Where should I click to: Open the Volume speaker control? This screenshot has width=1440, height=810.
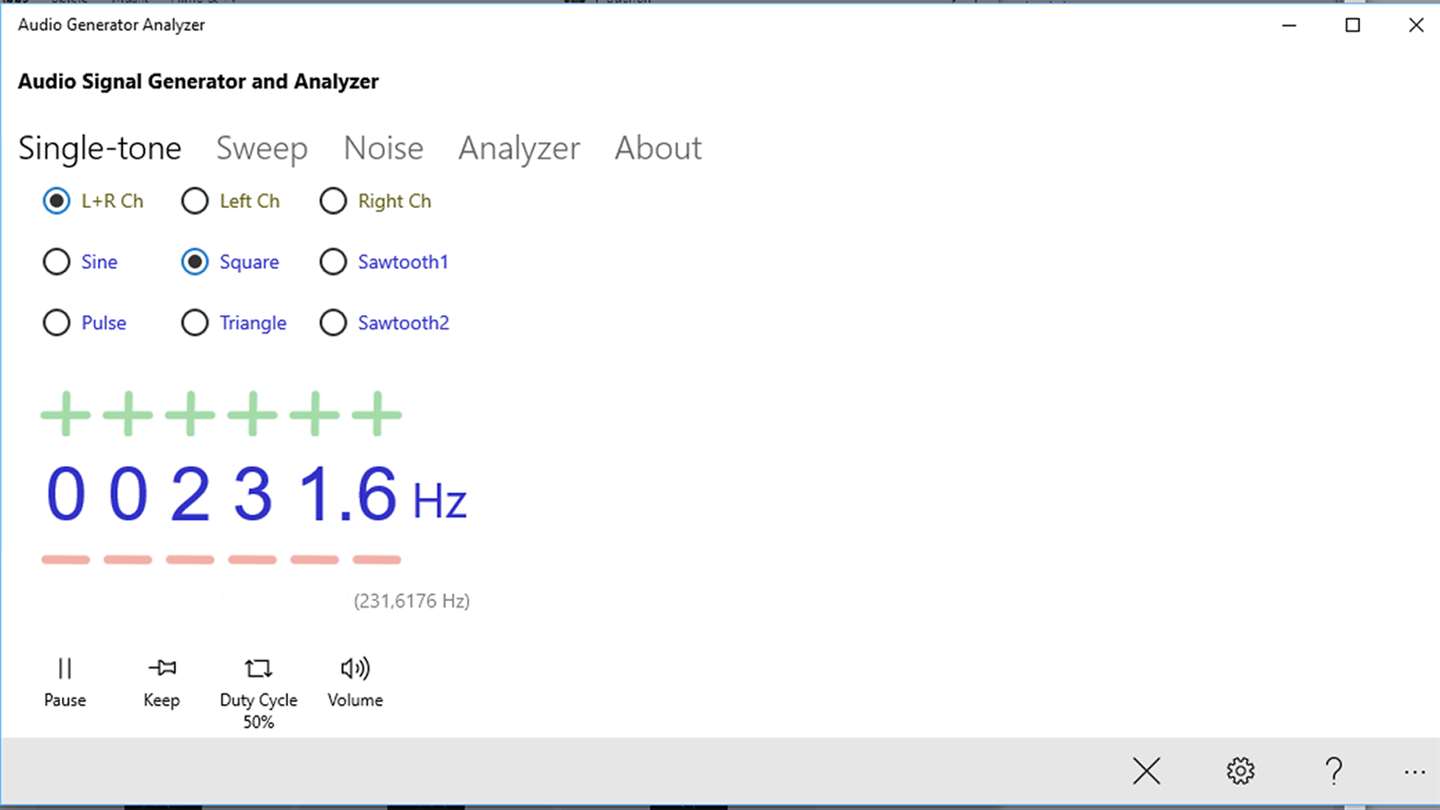click(x=355, y=682)
